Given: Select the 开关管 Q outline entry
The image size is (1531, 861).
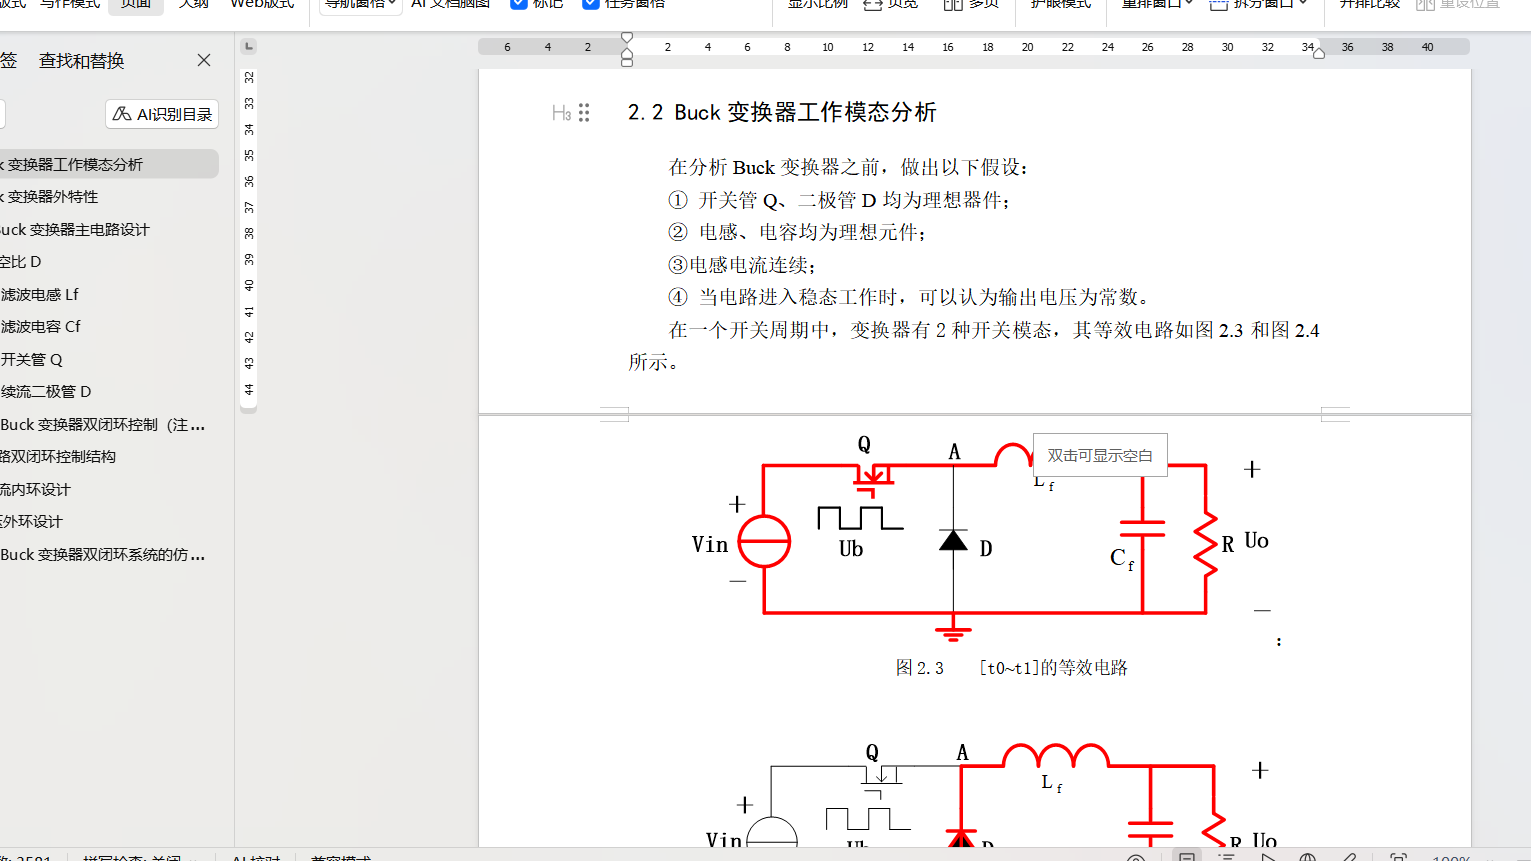Looking at the screenshot, I should [32, 359].
